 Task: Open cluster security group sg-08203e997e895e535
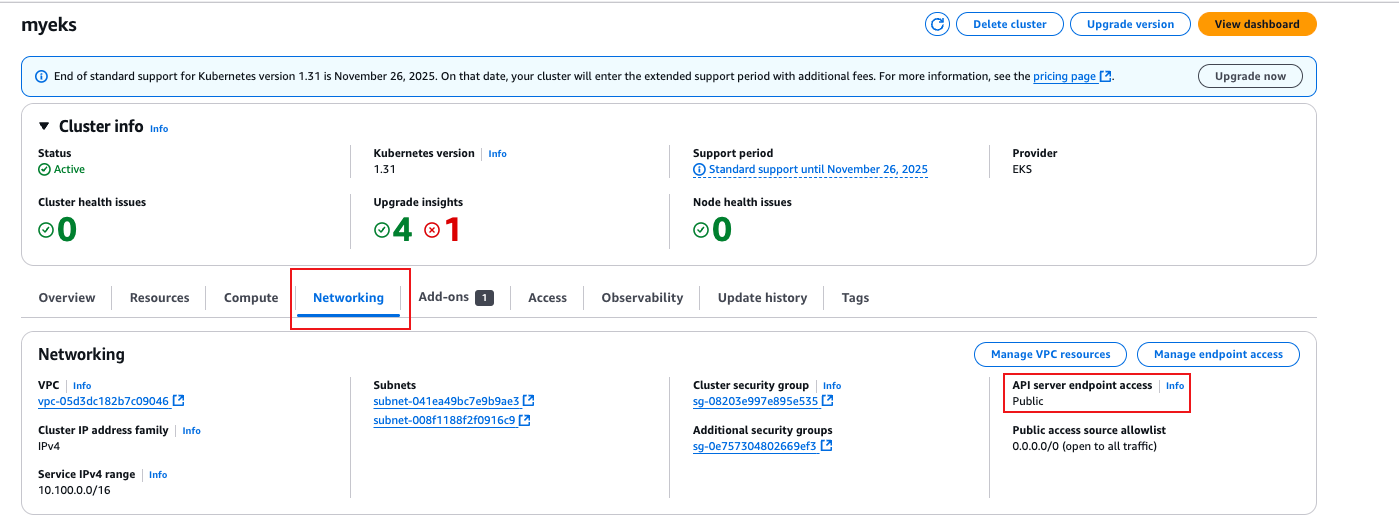point(756,401)
